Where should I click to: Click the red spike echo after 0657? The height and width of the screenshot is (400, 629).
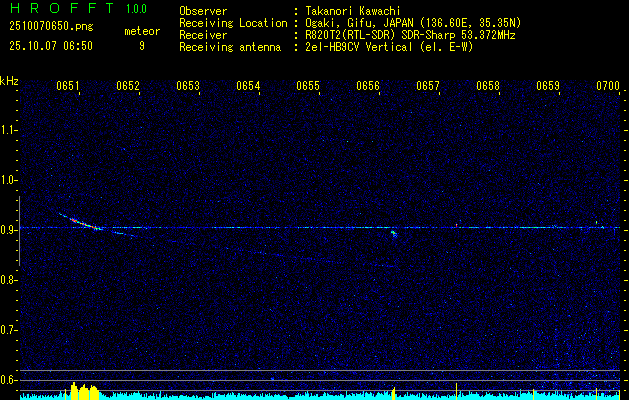[457, 225]
